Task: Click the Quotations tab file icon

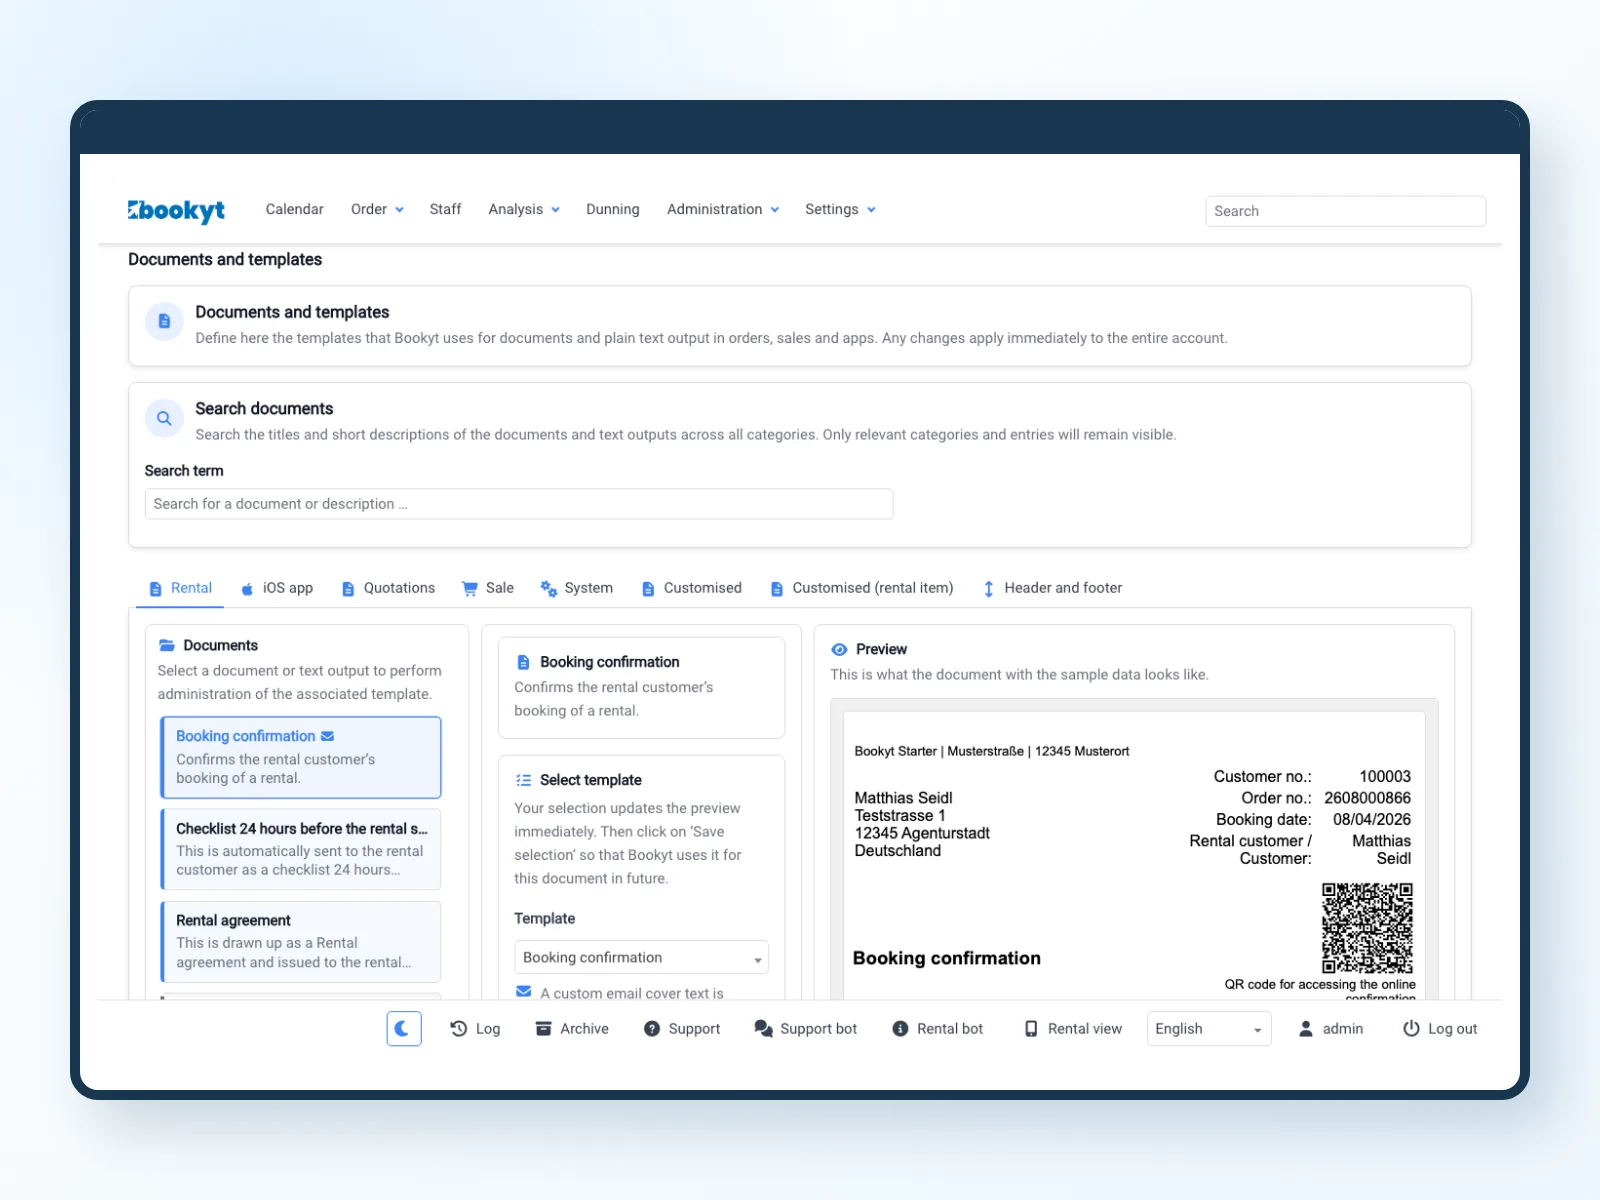Action: coord(348,589)
